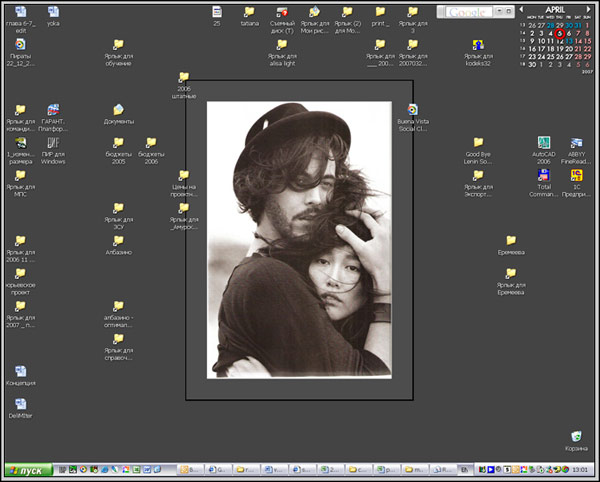The image size is (600, 482).
Task: Open the Съемный диск (T) icon
Action: [x=282, y=12]
